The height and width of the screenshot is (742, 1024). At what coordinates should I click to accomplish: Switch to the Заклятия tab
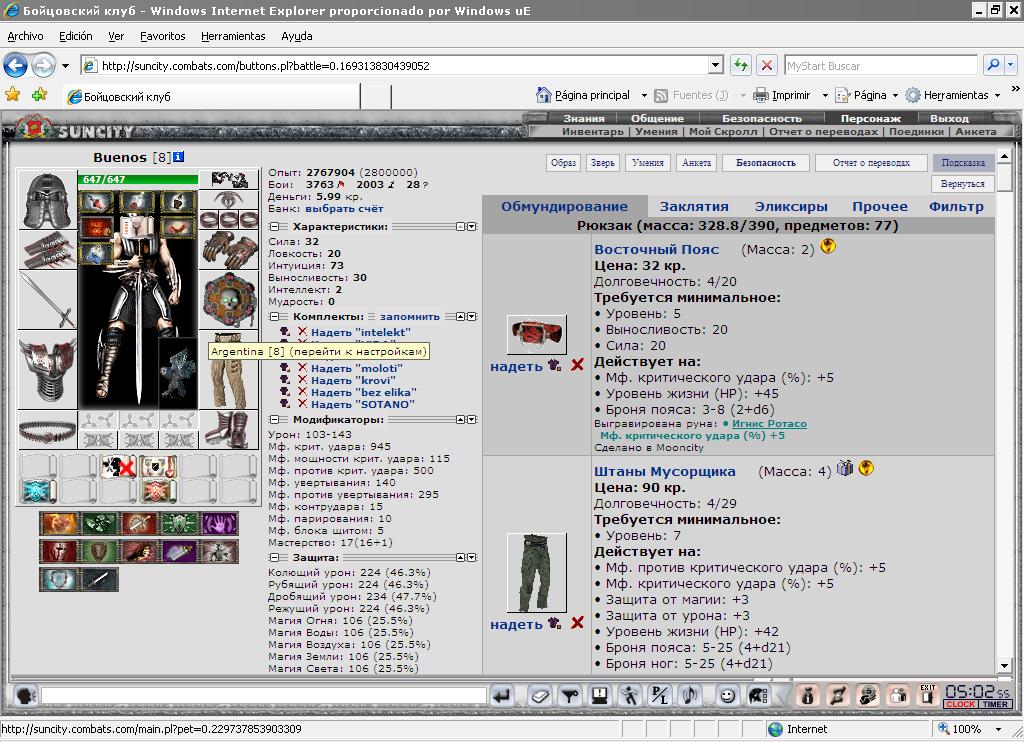tap(694, 206)
